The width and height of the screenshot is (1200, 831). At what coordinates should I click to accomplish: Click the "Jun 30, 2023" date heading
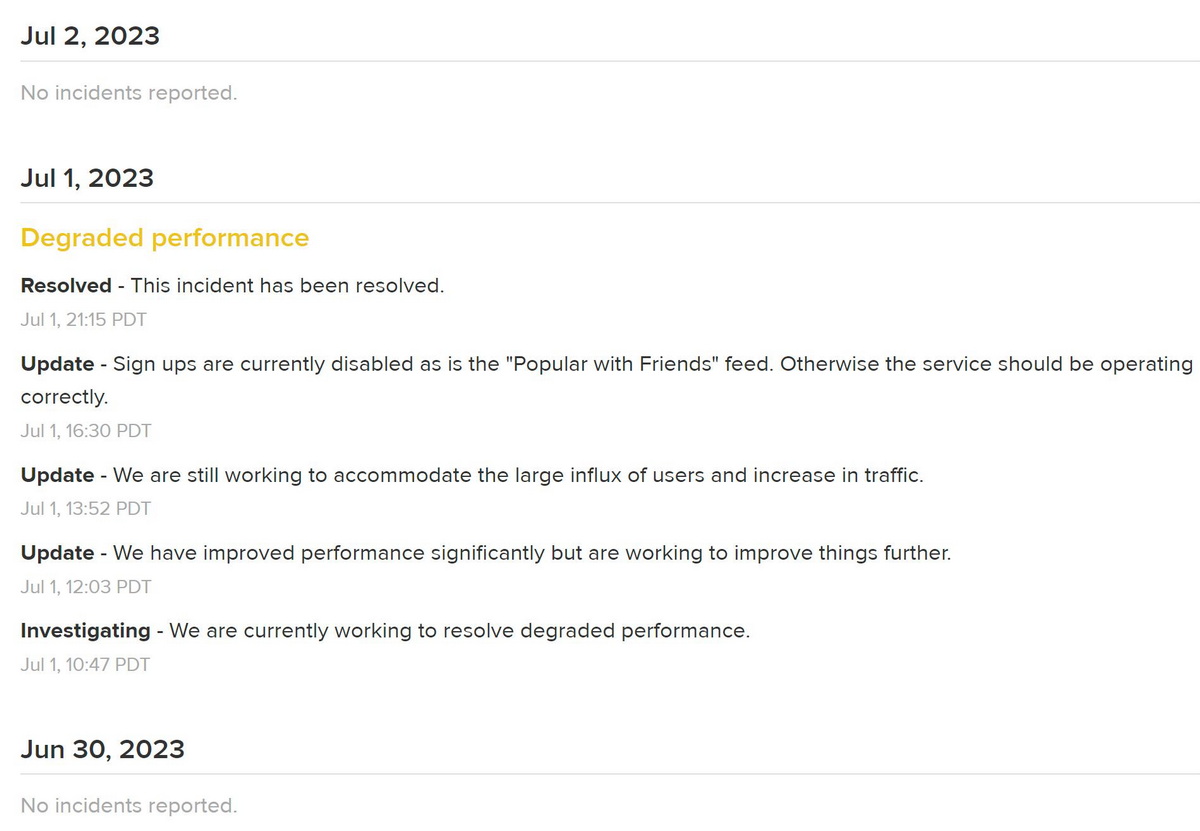click(x=102, y=750)
